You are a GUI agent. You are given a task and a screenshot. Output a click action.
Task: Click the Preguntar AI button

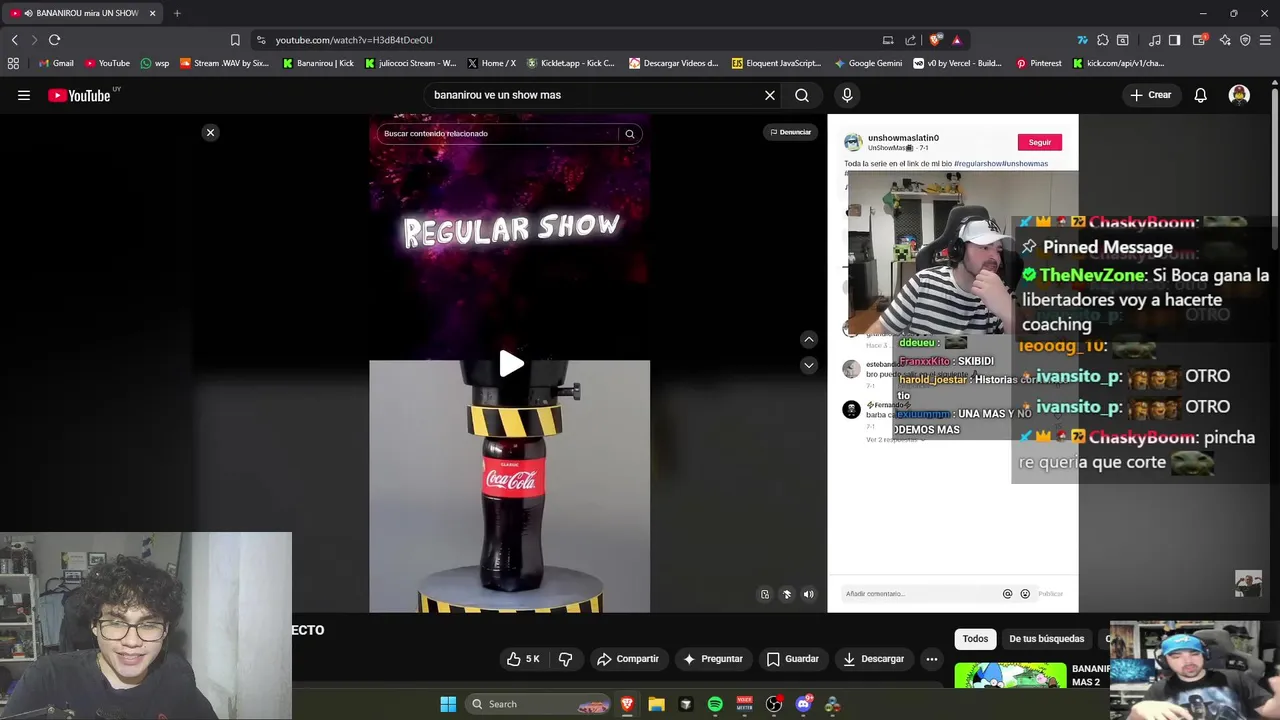(712, 659)
